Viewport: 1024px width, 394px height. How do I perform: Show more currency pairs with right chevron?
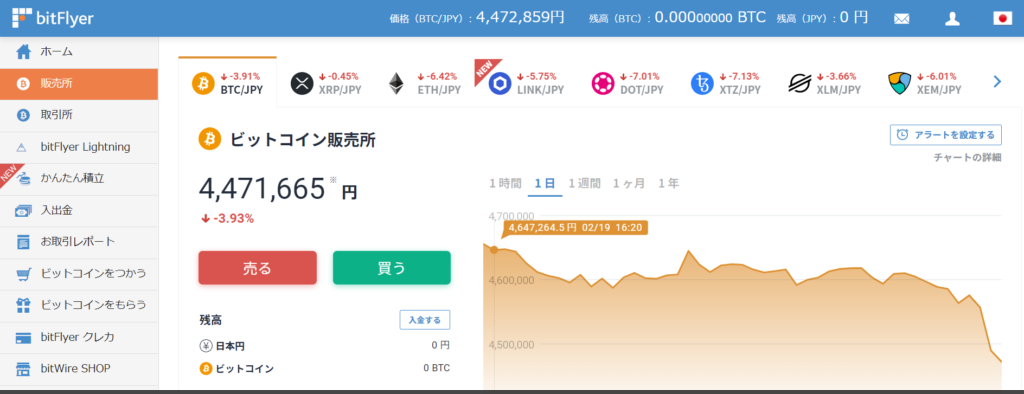997,82
